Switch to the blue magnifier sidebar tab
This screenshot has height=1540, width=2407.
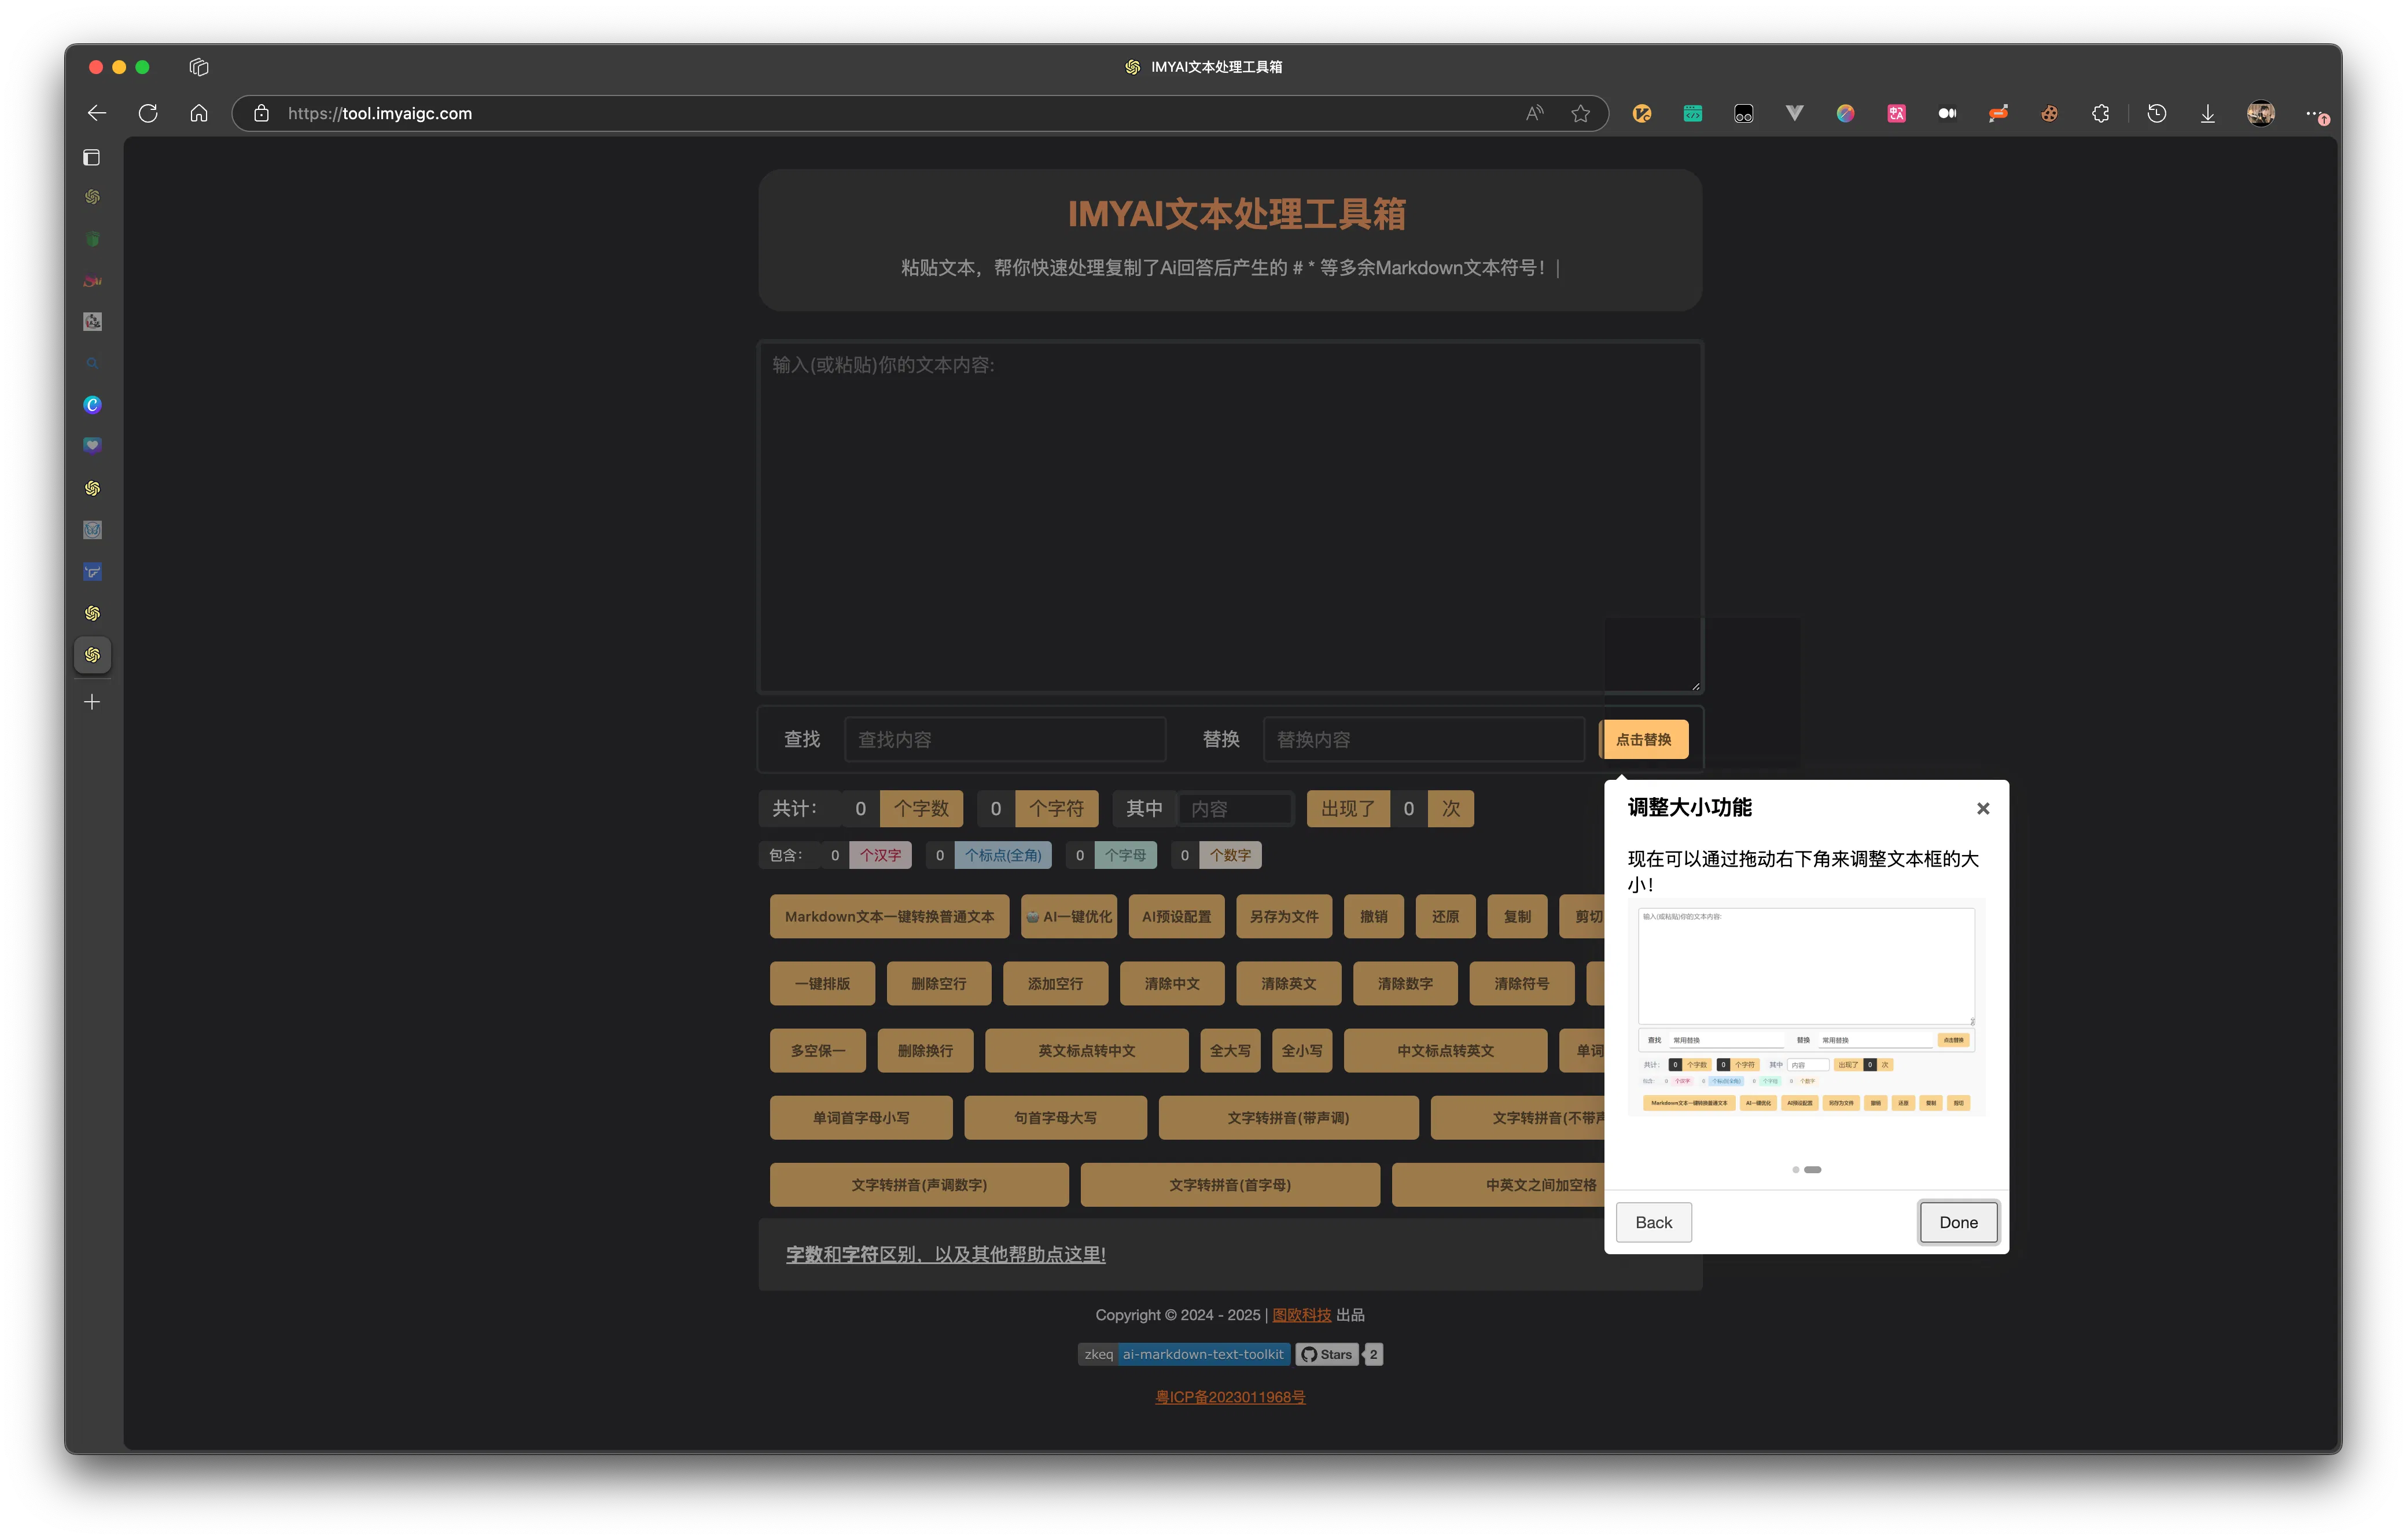(92, 363)
